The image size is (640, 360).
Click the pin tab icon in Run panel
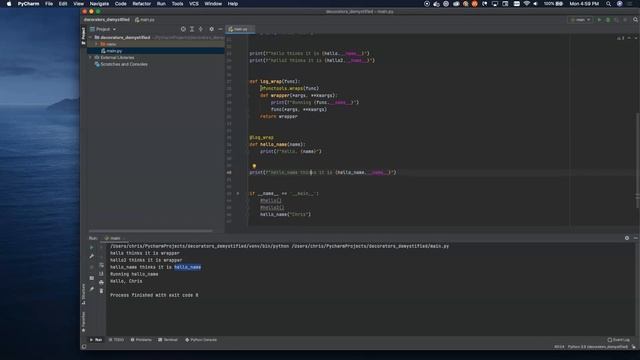tap(91, 289)
